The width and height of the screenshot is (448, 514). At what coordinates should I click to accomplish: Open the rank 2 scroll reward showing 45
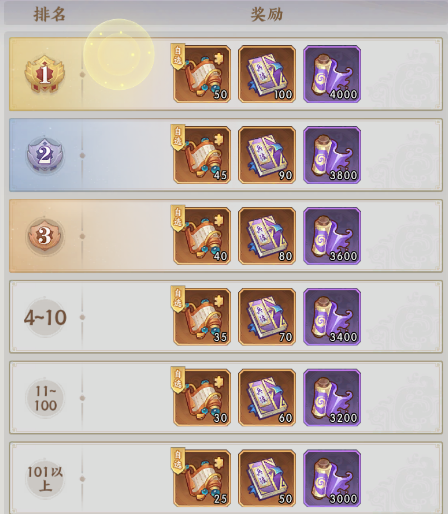202,155
